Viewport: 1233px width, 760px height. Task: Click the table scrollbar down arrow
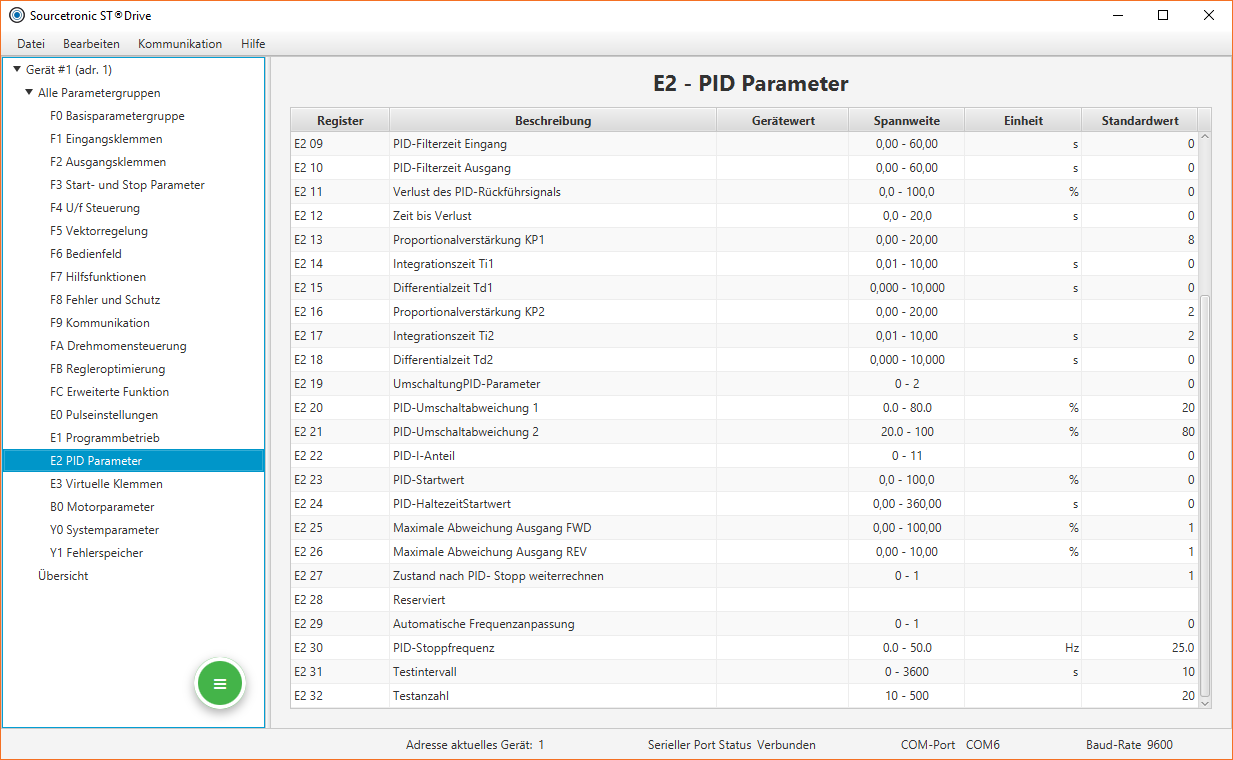click(x=1204, y=703)
